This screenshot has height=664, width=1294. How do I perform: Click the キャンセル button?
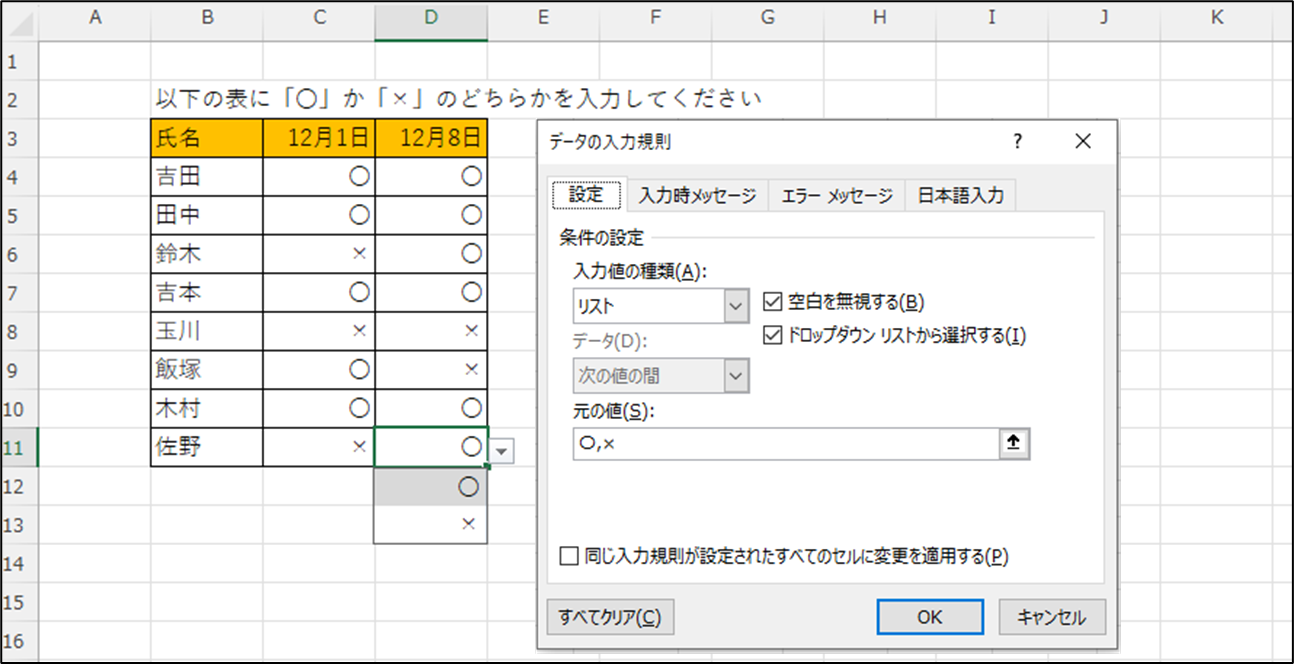(1051, 617)
